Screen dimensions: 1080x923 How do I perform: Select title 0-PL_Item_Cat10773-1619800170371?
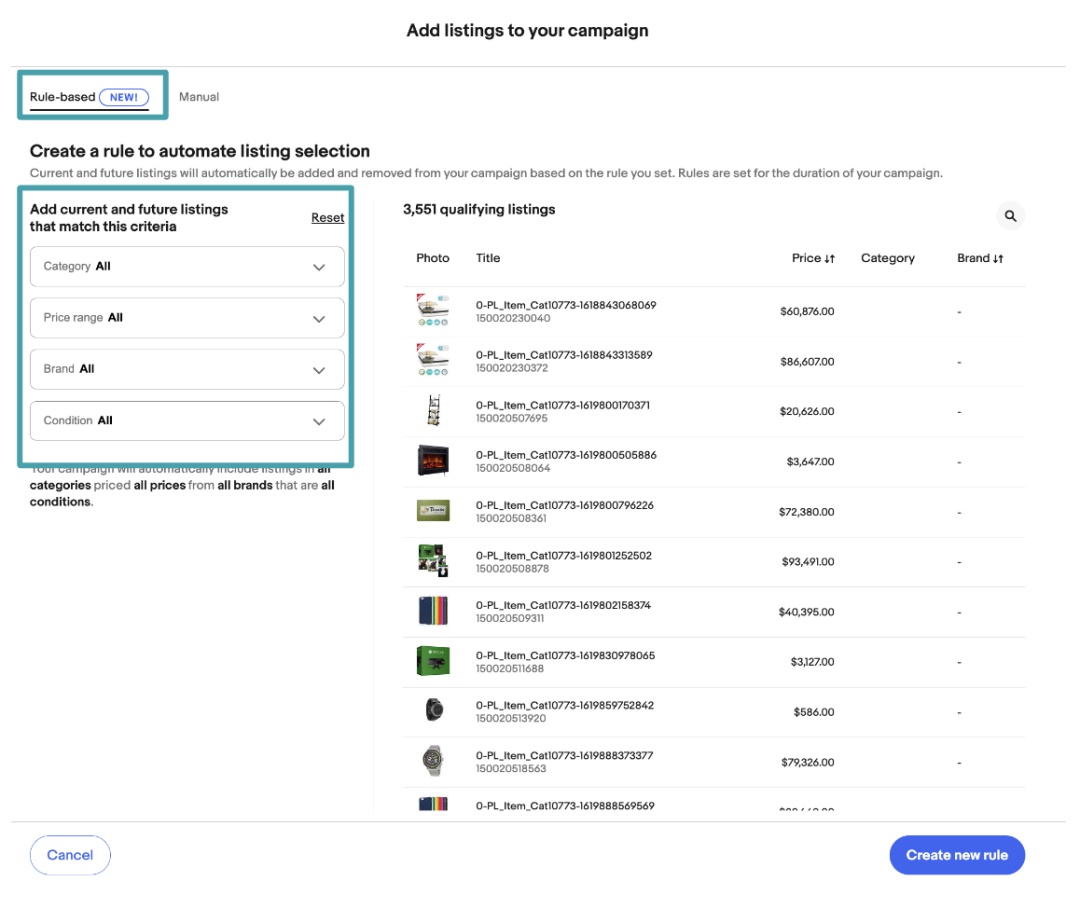point(562,405)
